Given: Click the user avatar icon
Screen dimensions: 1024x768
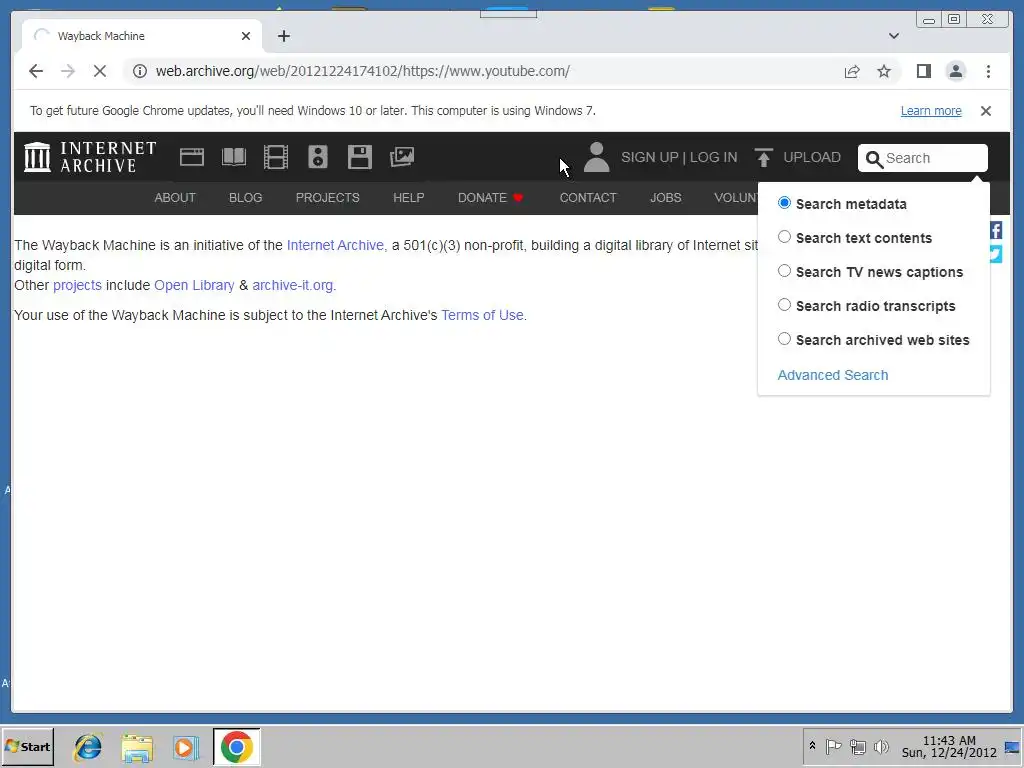Looking at the screenshot, I should 596,157.
